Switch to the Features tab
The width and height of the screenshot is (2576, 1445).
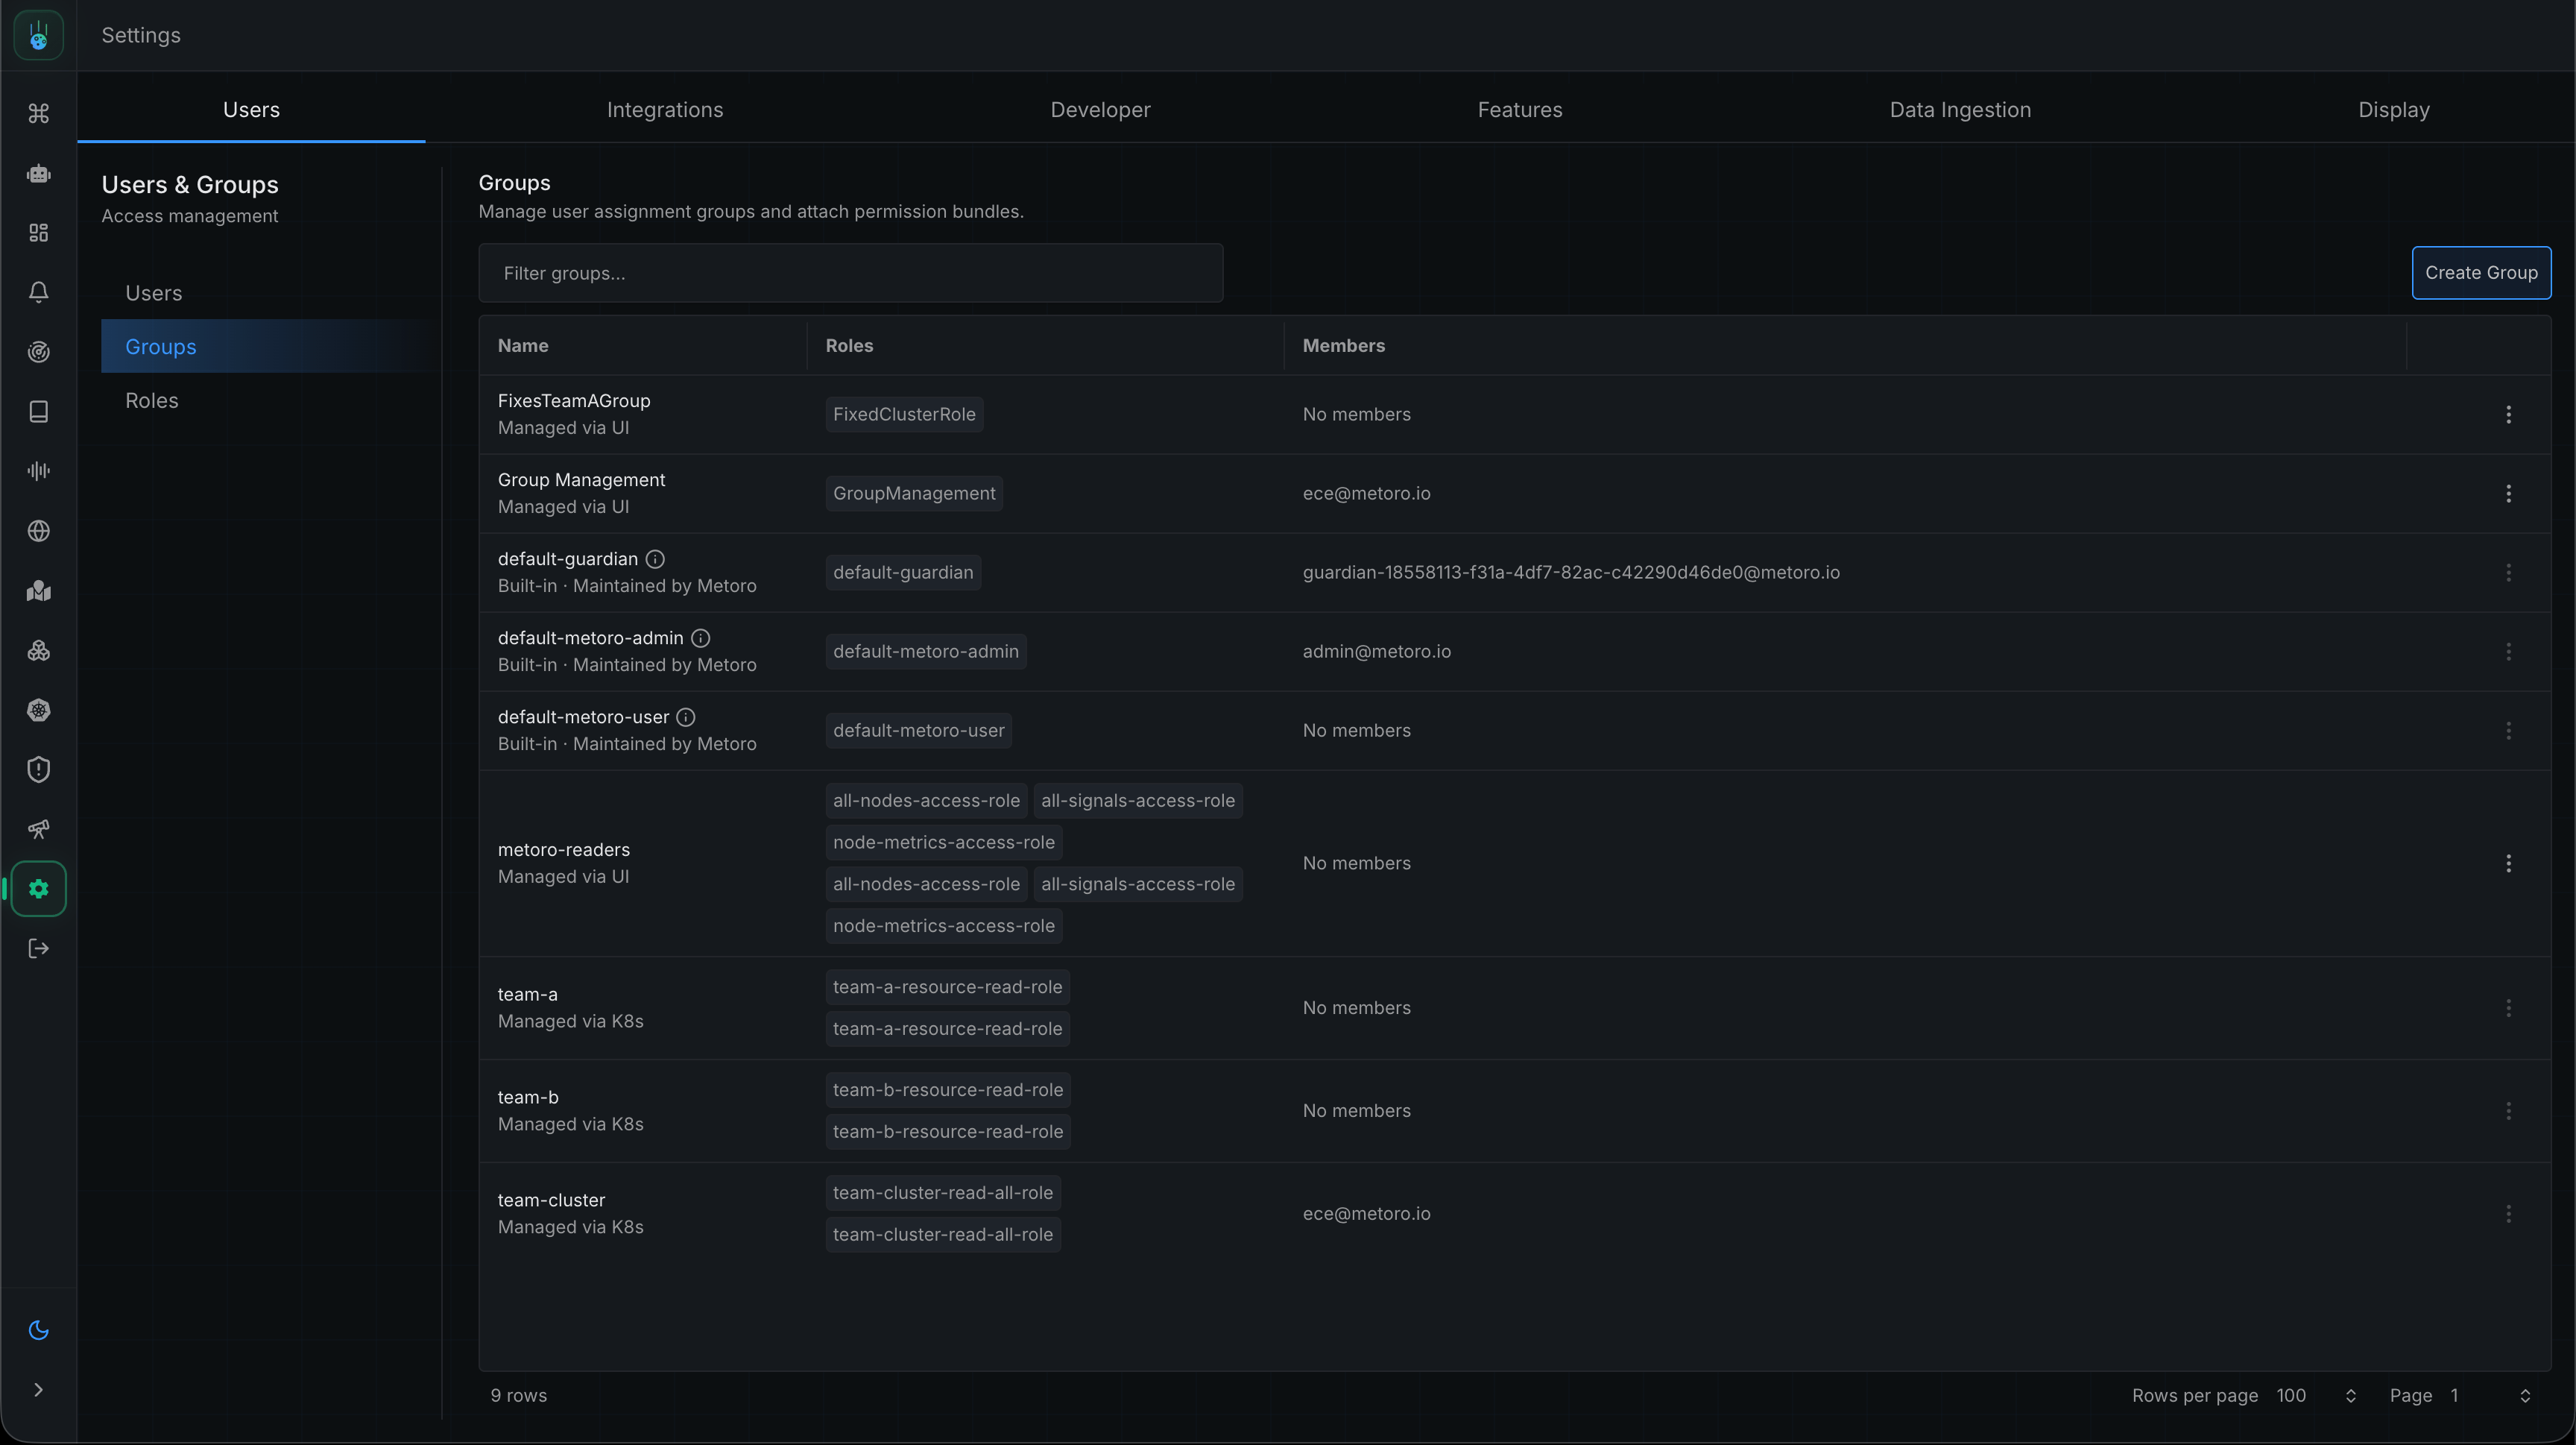(x=1520, y=109)
